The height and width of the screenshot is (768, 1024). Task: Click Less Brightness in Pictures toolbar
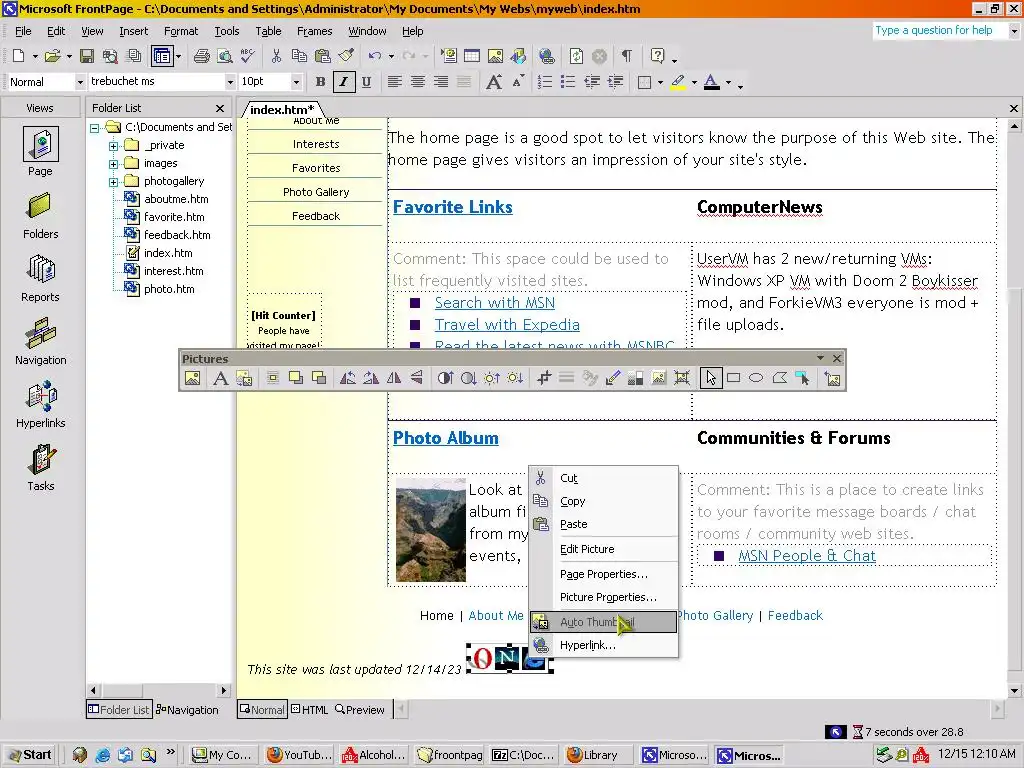point(515,378)
